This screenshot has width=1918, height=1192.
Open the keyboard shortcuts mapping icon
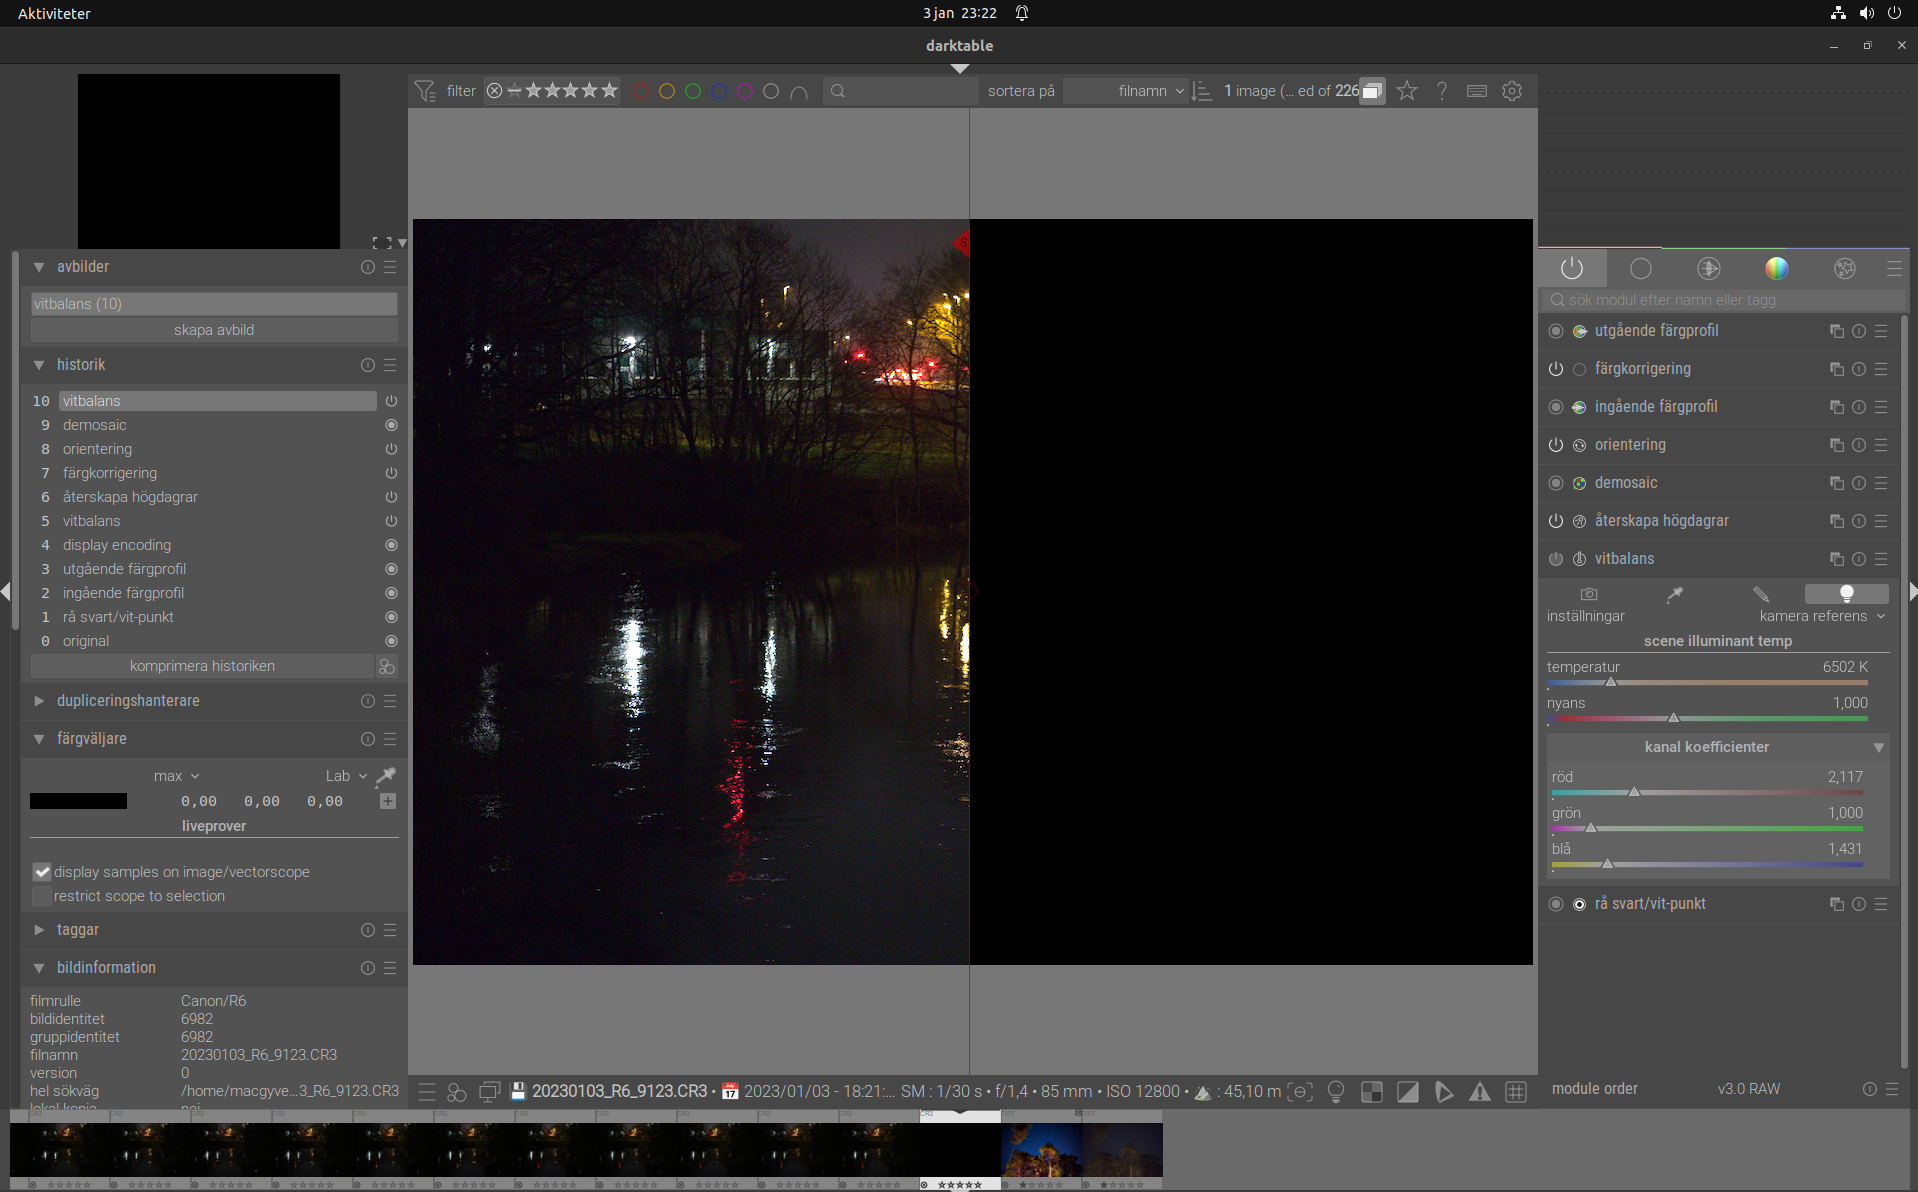1476,90
